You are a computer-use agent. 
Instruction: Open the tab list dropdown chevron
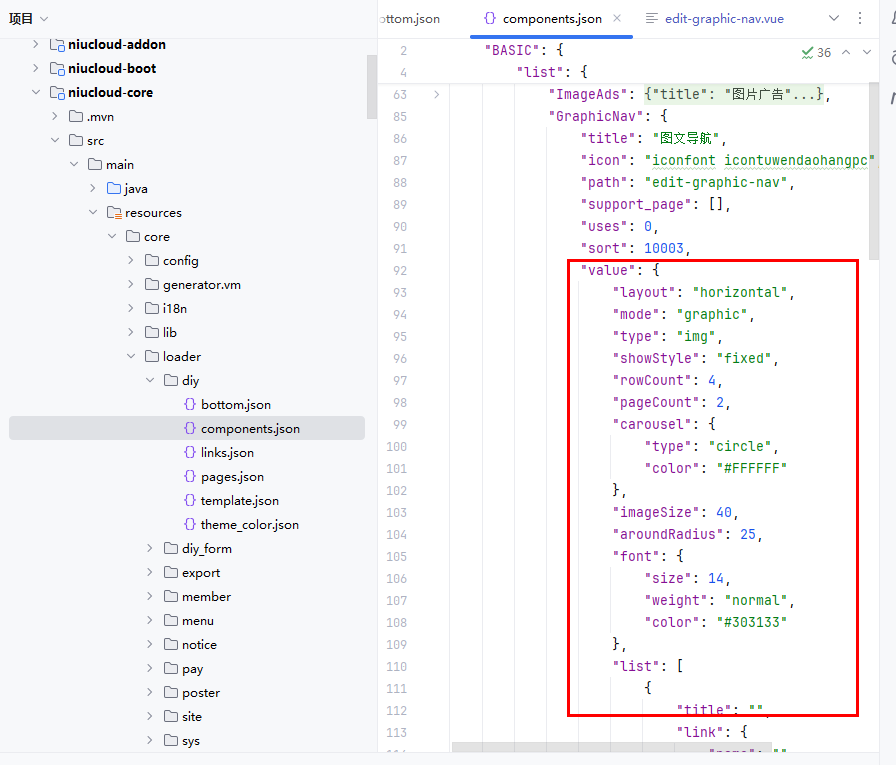point(834,18)
